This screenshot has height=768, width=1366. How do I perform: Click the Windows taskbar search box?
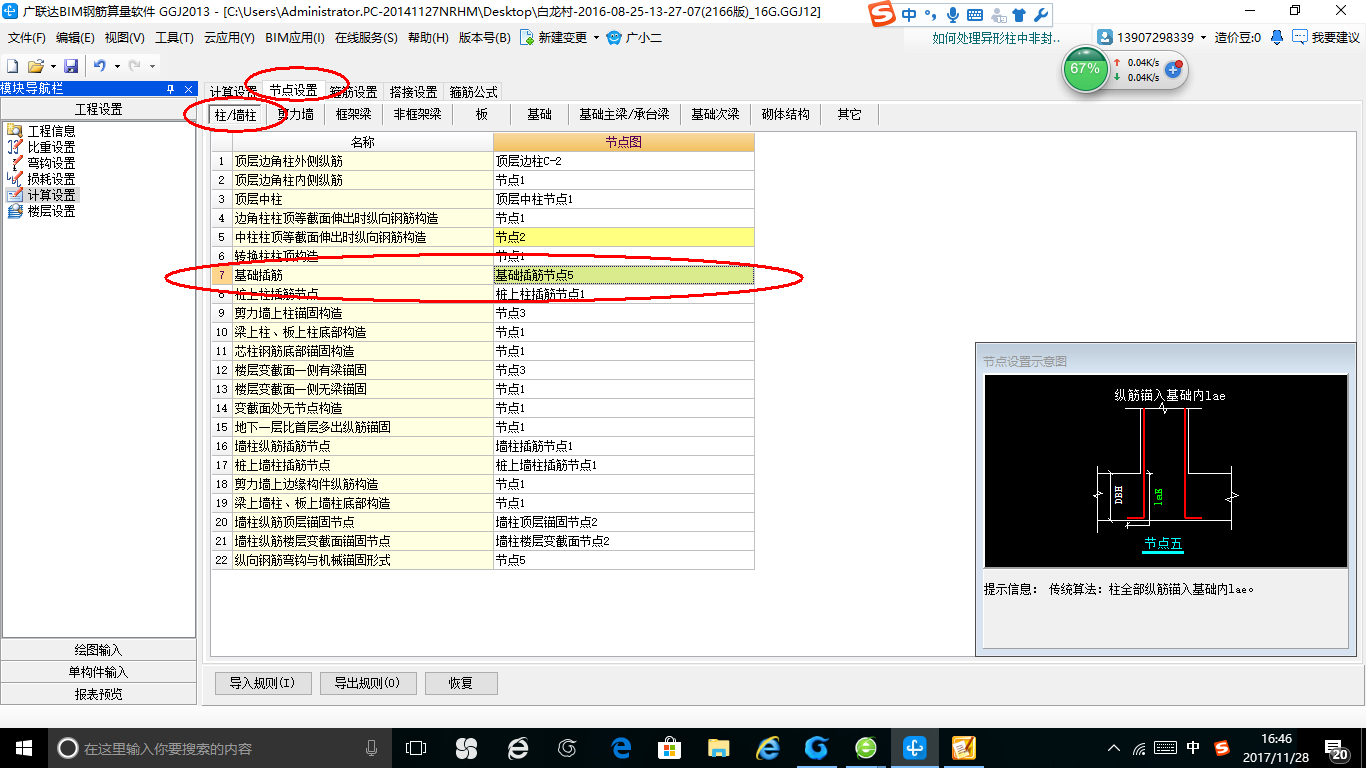(x=219, y=748)
